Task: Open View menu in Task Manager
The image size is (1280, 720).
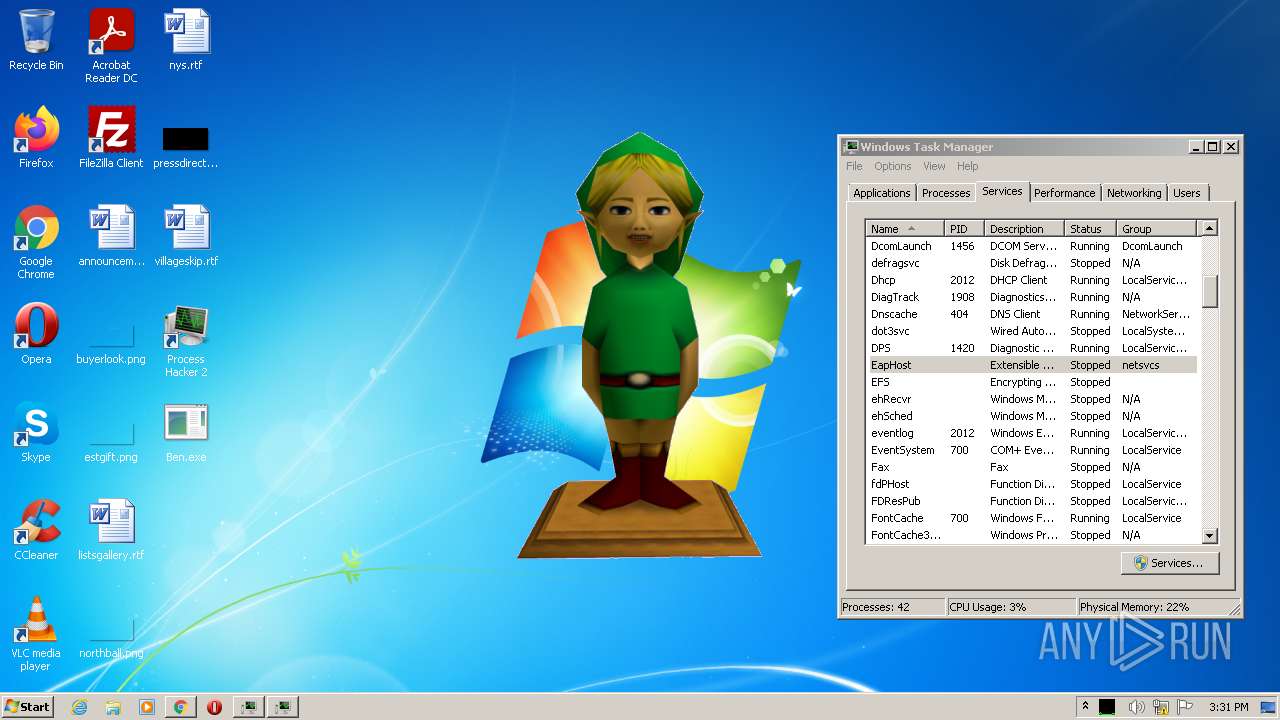Action: (x=934, y=166)
